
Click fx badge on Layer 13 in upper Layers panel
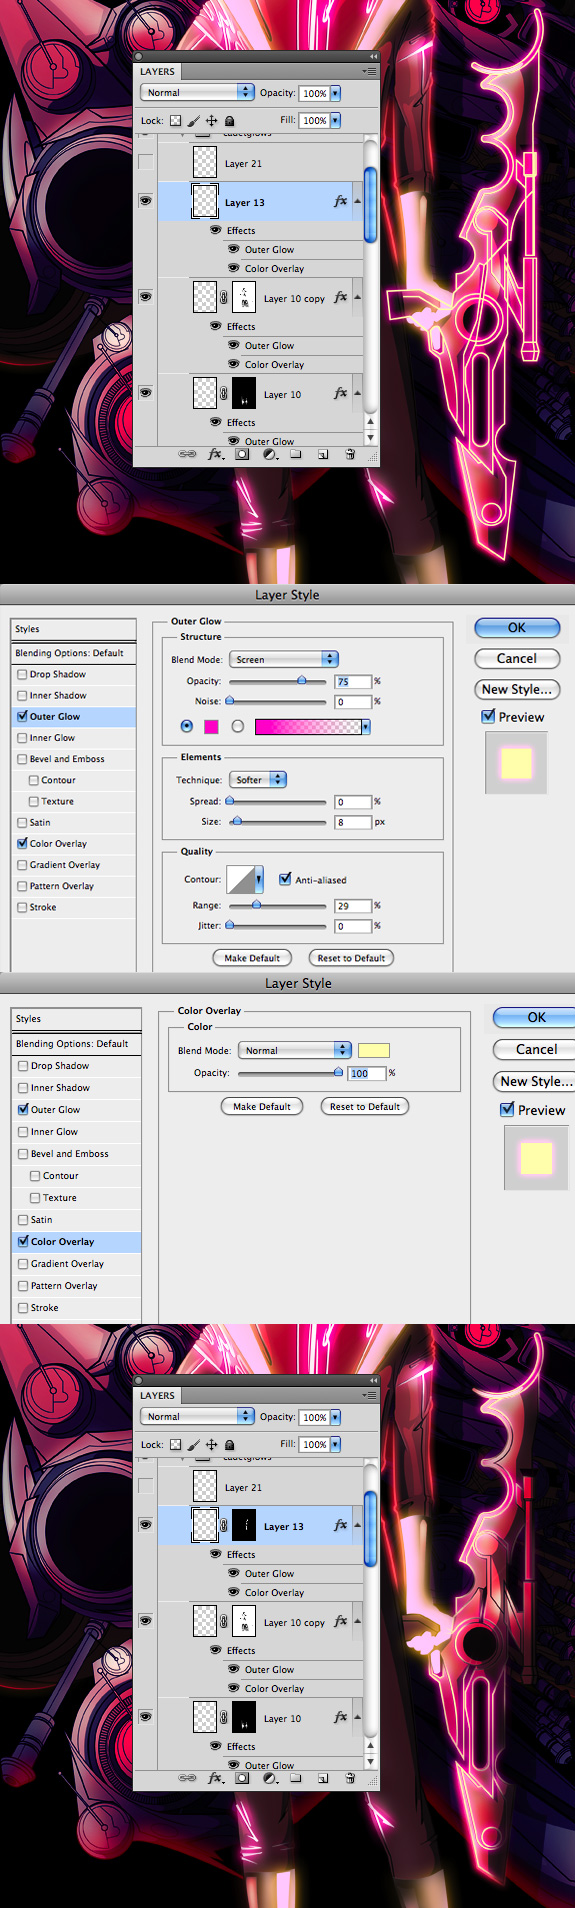click(340, 201)
